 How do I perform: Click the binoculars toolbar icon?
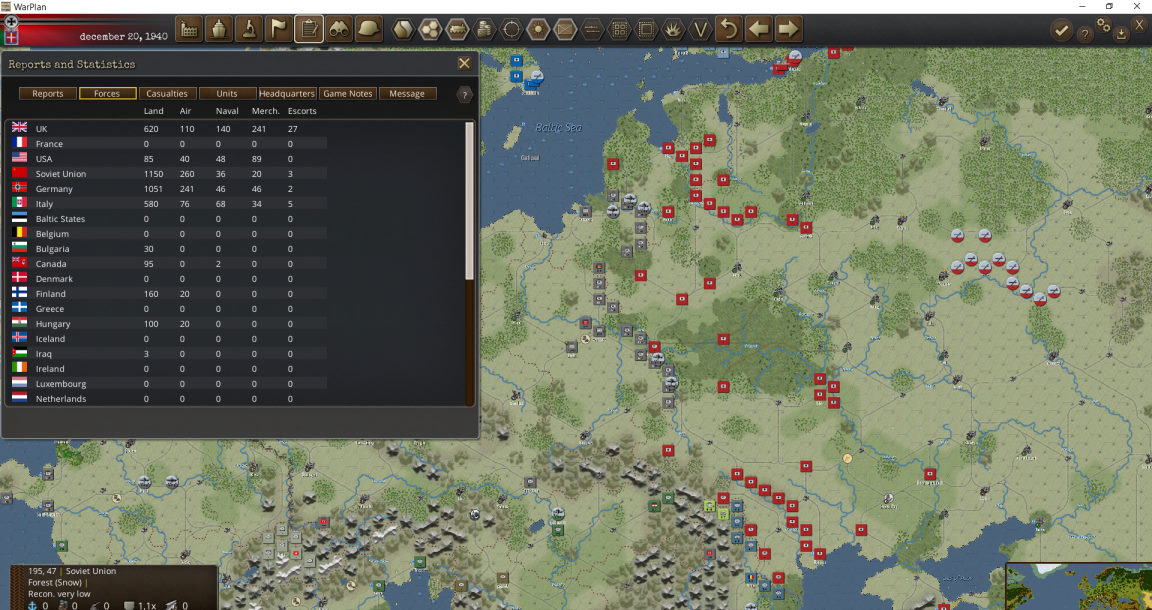click(339, 30)
